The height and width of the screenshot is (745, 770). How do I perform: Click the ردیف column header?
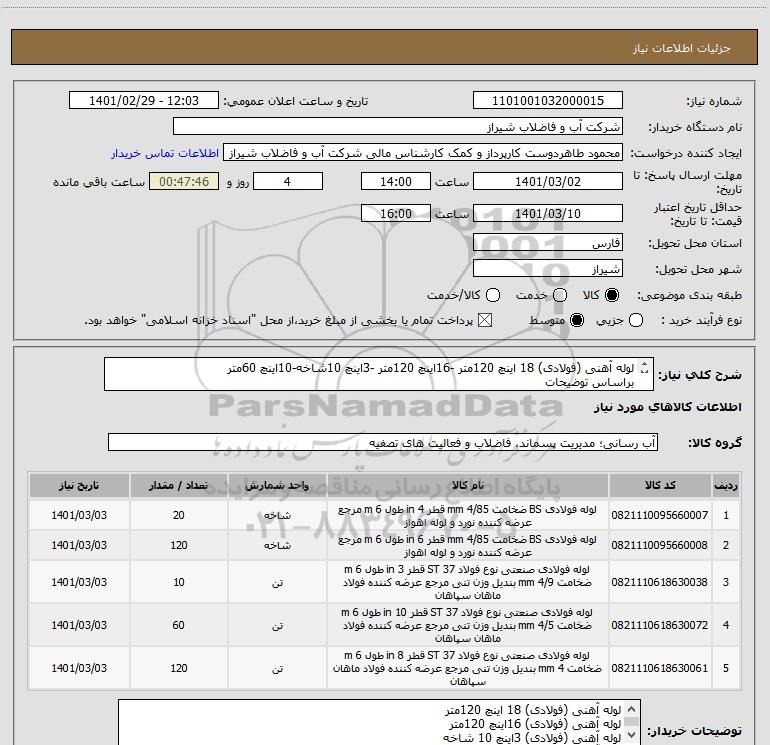pyautogui.click(x=726, y=485)
